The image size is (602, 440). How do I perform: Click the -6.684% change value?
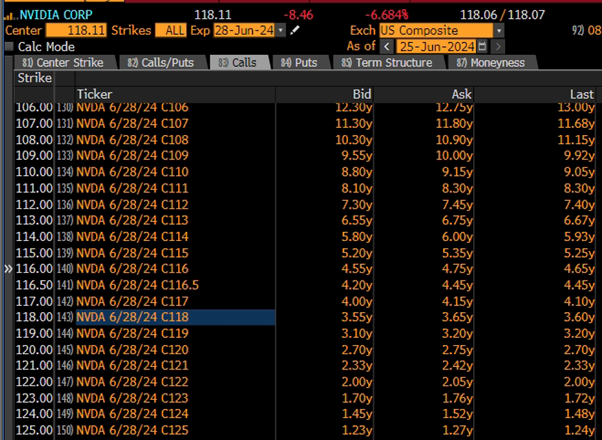(x=387, y=15)
